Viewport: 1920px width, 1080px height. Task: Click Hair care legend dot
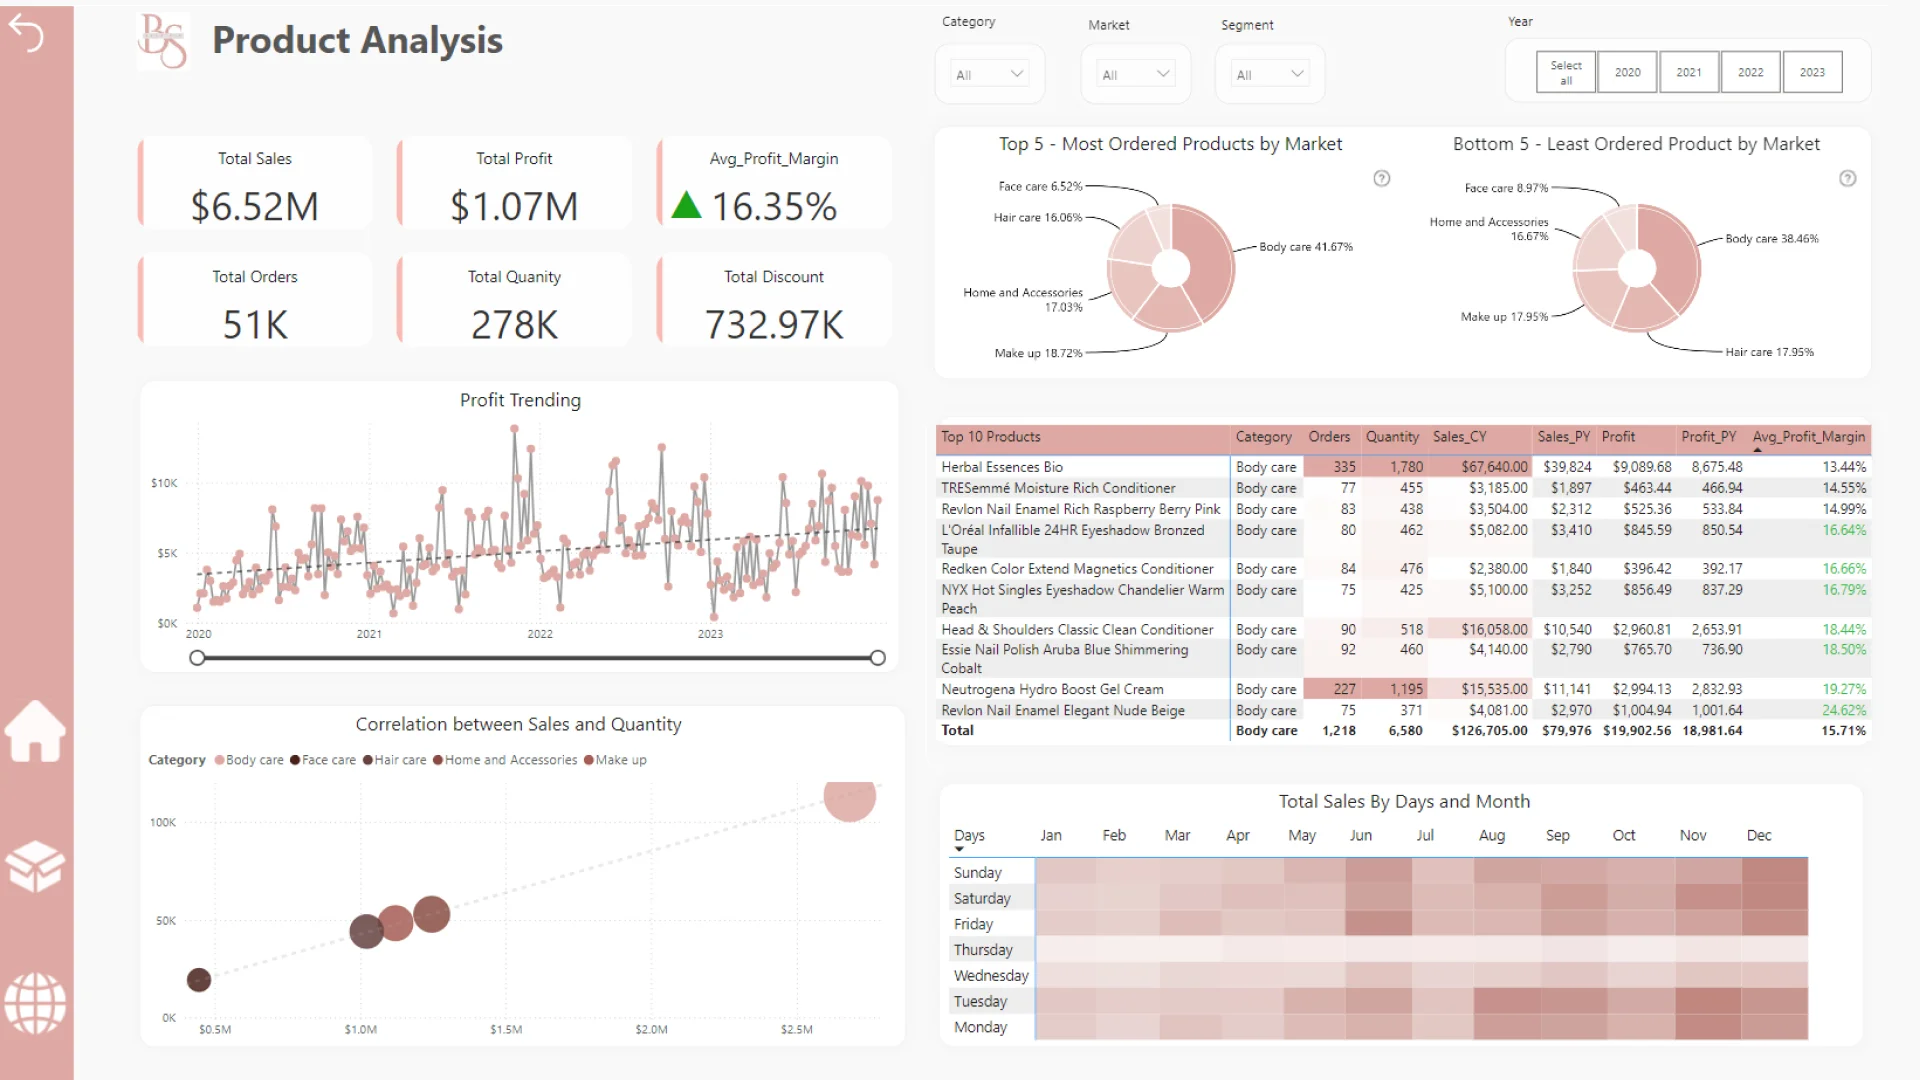pos(368,760)
